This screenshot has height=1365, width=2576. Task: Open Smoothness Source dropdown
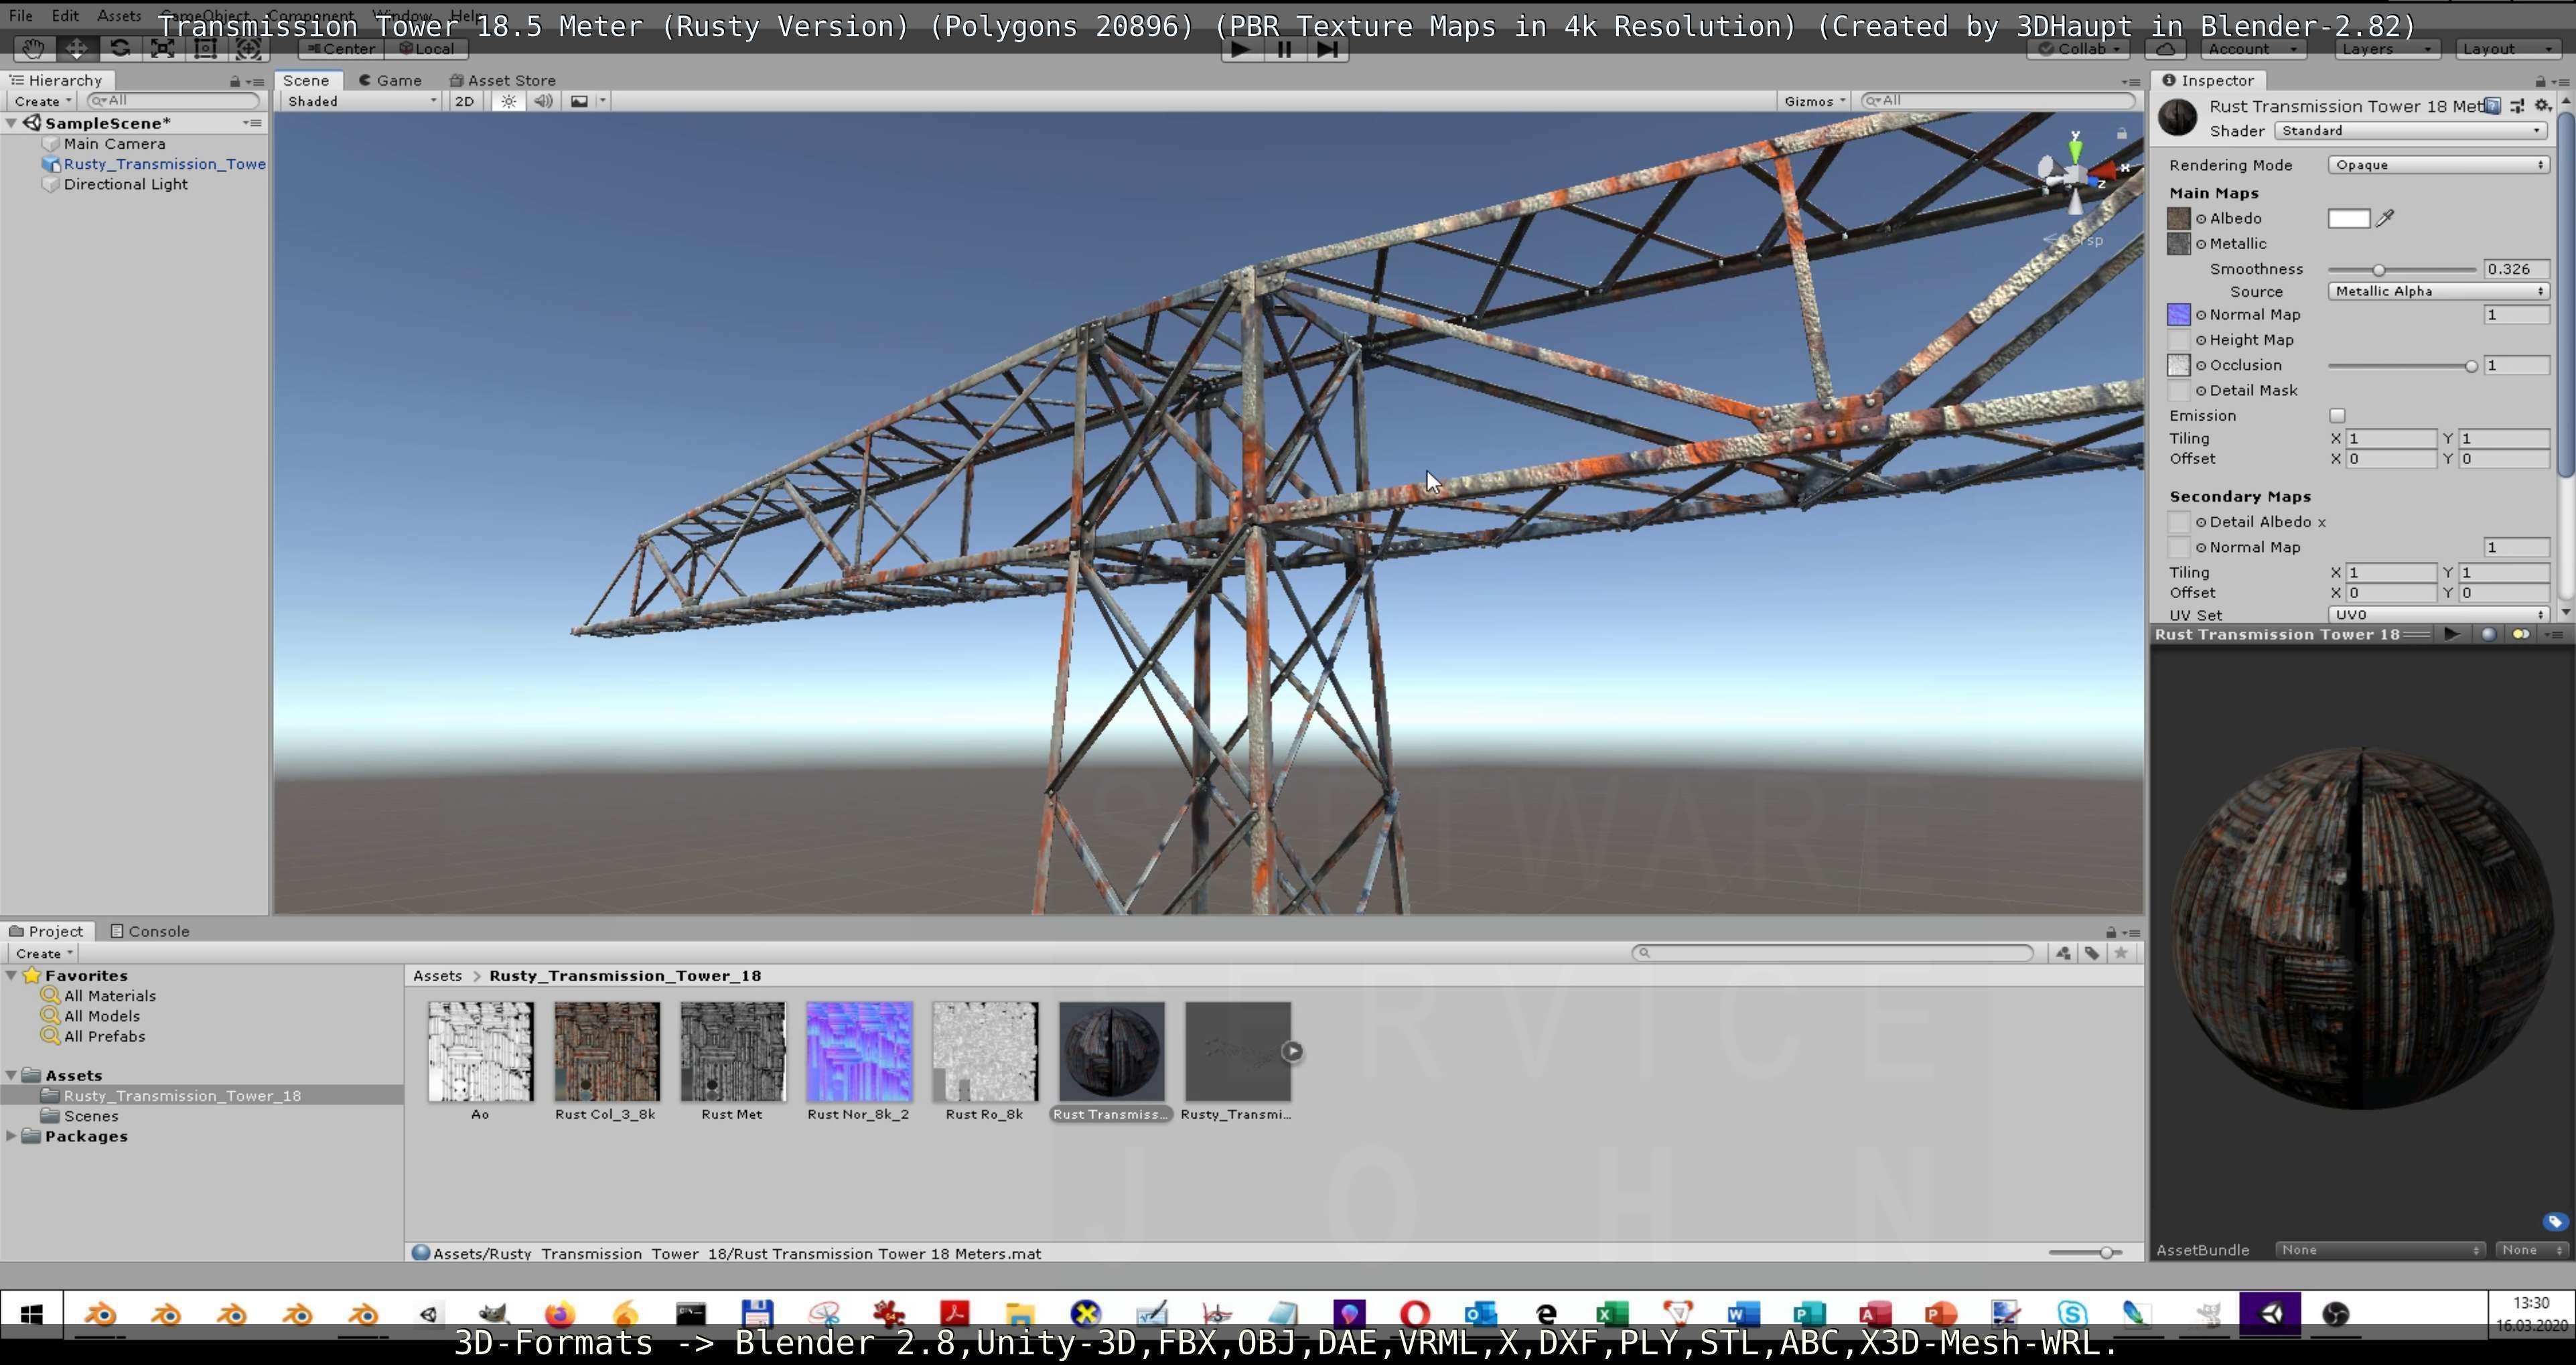click(x=2438, y=291)
